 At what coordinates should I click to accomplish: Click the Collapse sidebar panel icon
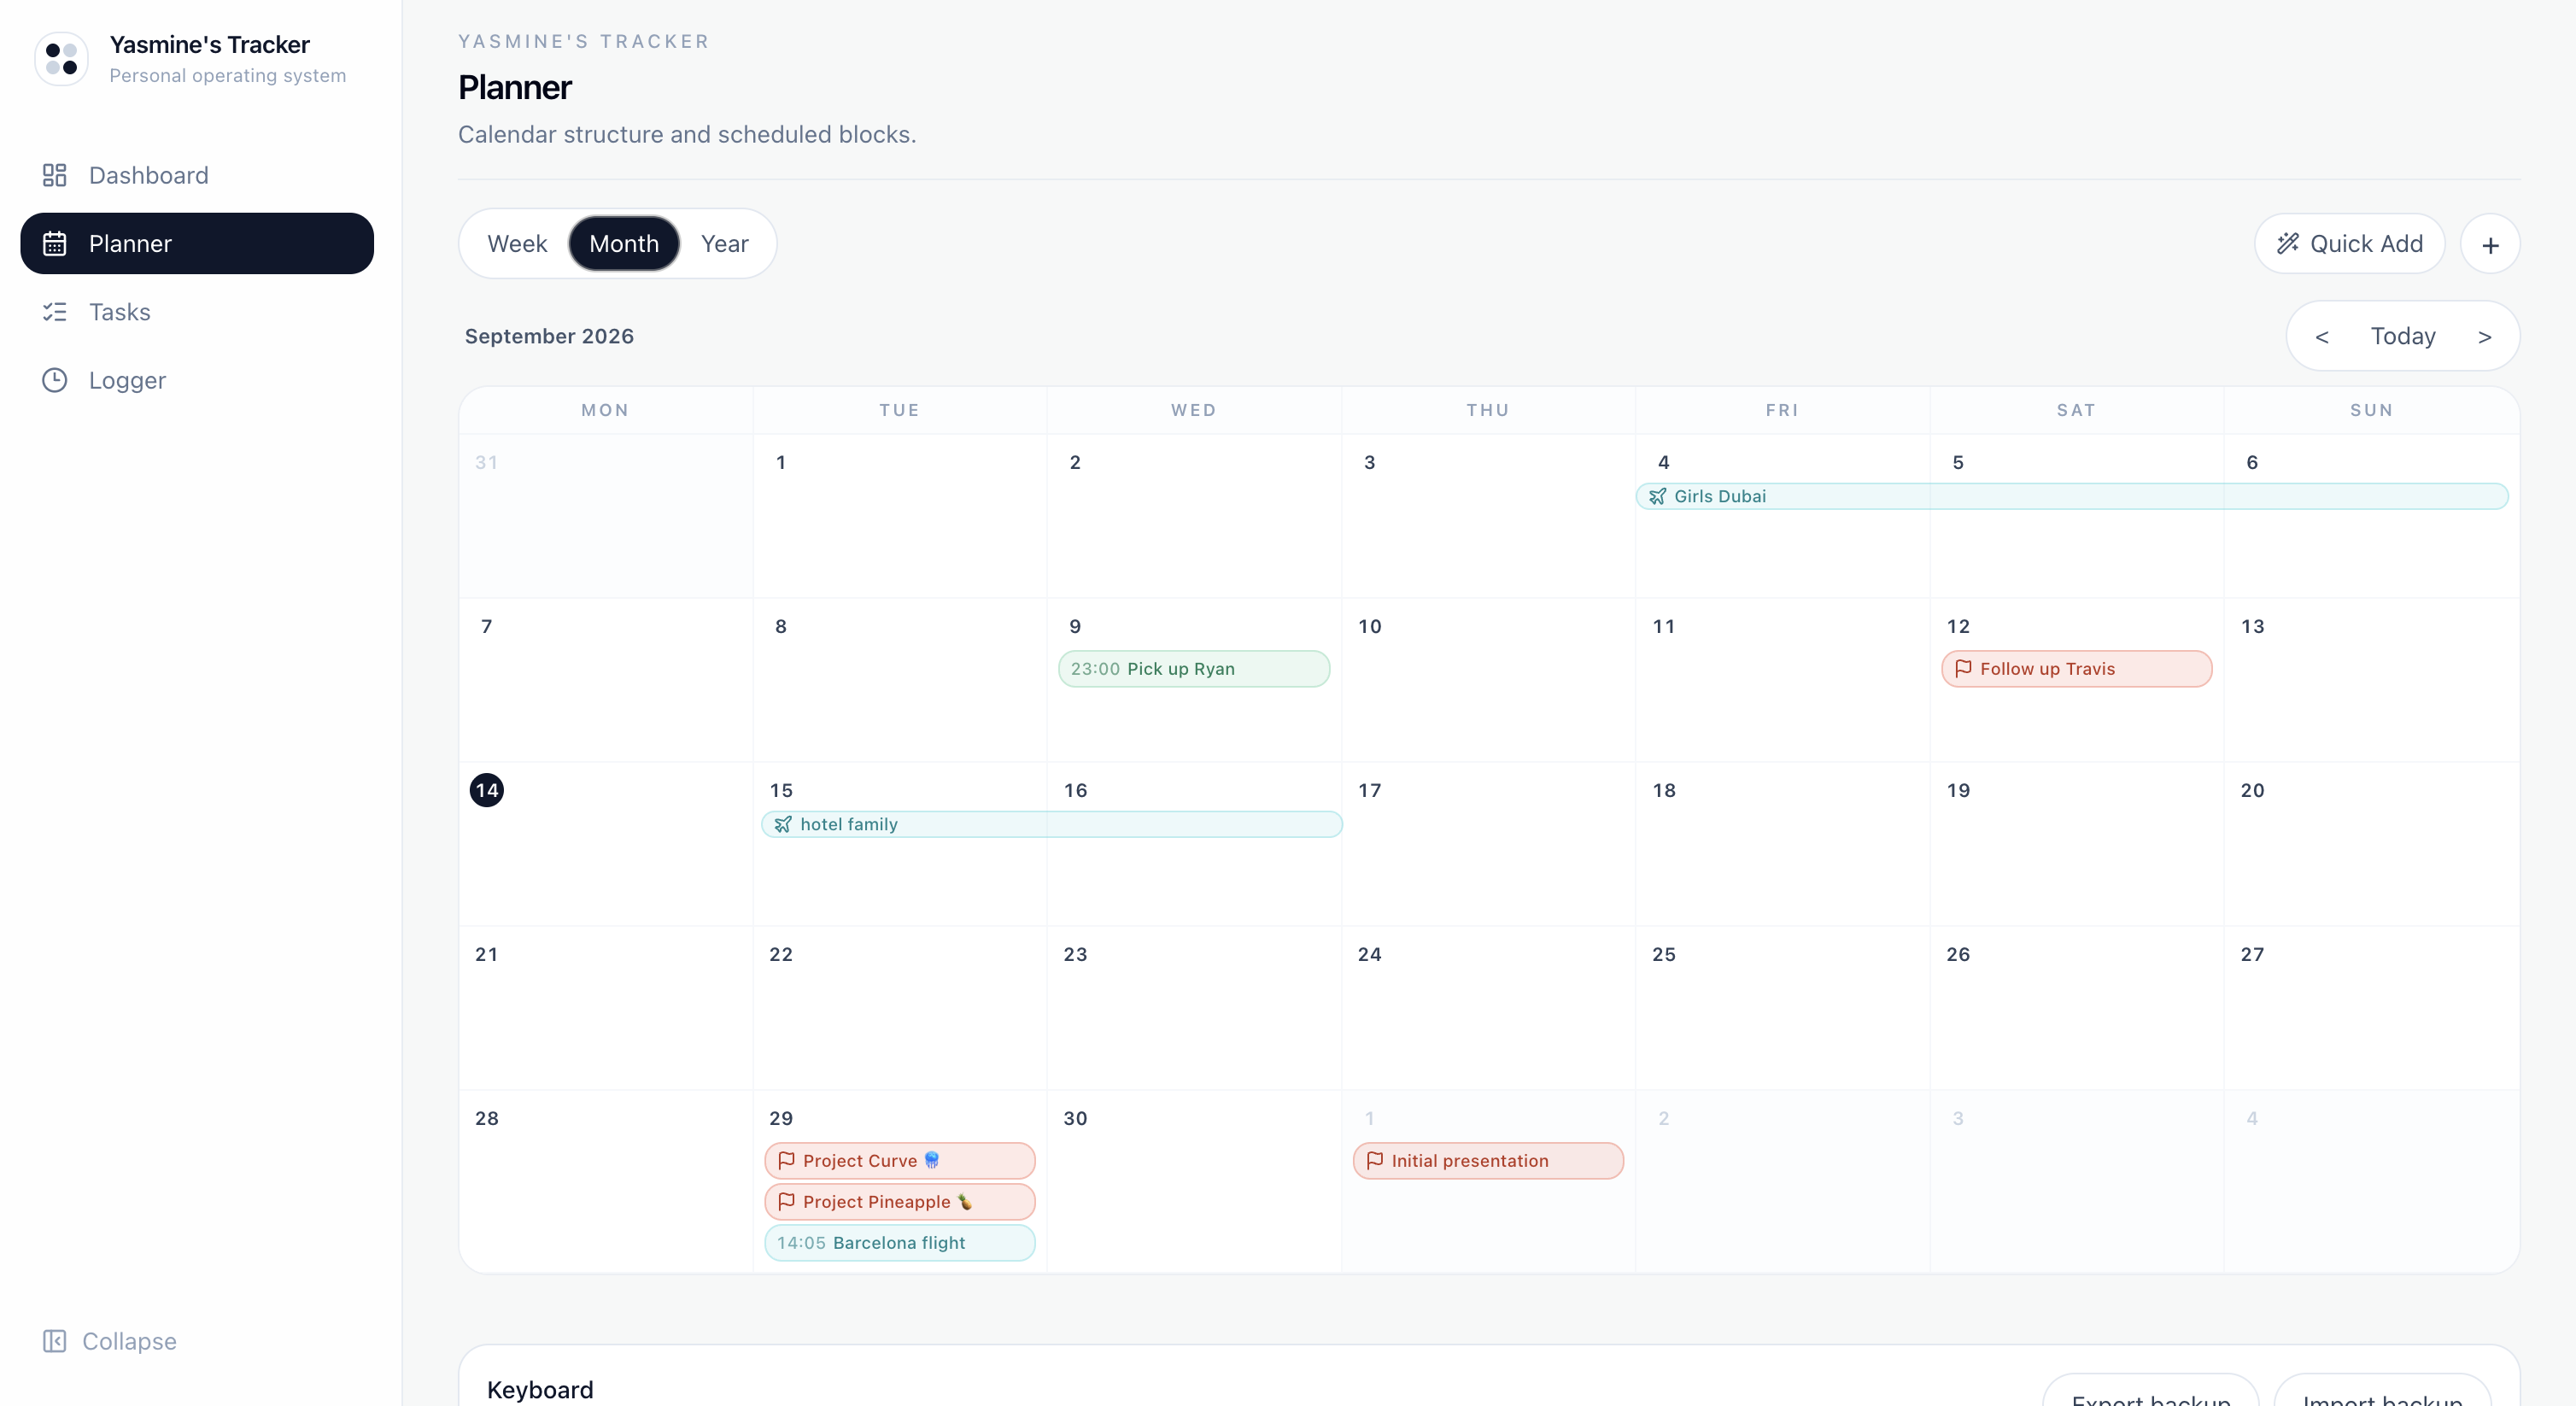54,1341
